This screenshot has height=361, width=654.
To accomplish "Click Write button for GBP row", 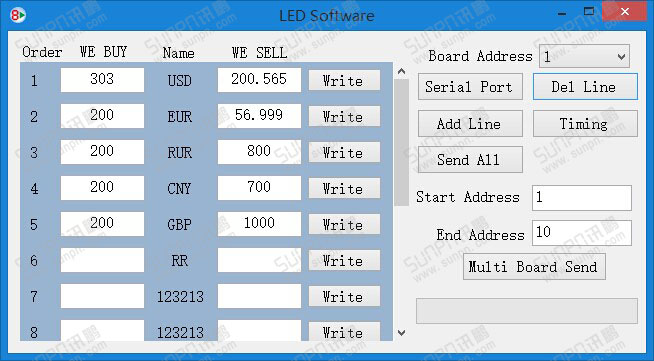I will click(x=344, y=224).
